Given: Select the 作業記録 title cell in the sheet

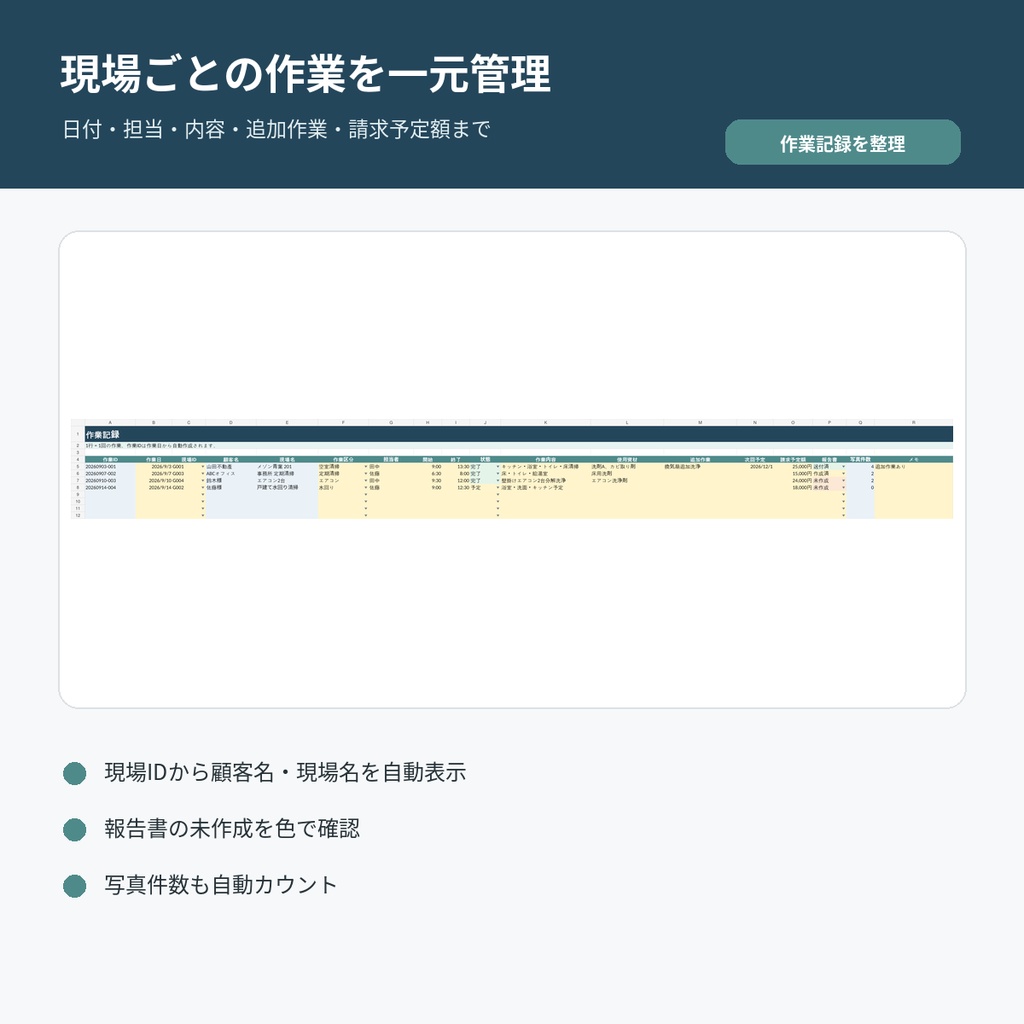Looking at the screenshot, I should (519, 434).
